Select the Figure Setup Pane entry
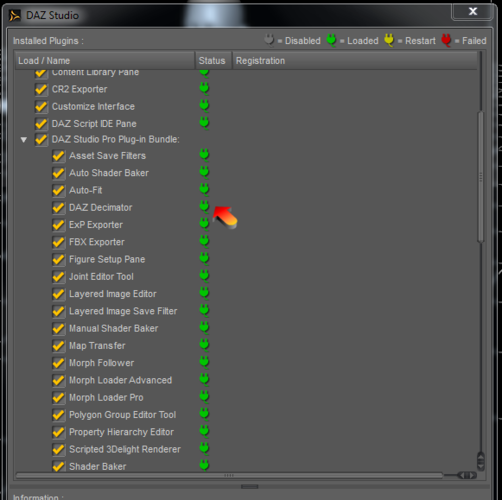Image resolution: width=502 pixels, height=500 pixels. pyautogui.click(x=107, y=259)
